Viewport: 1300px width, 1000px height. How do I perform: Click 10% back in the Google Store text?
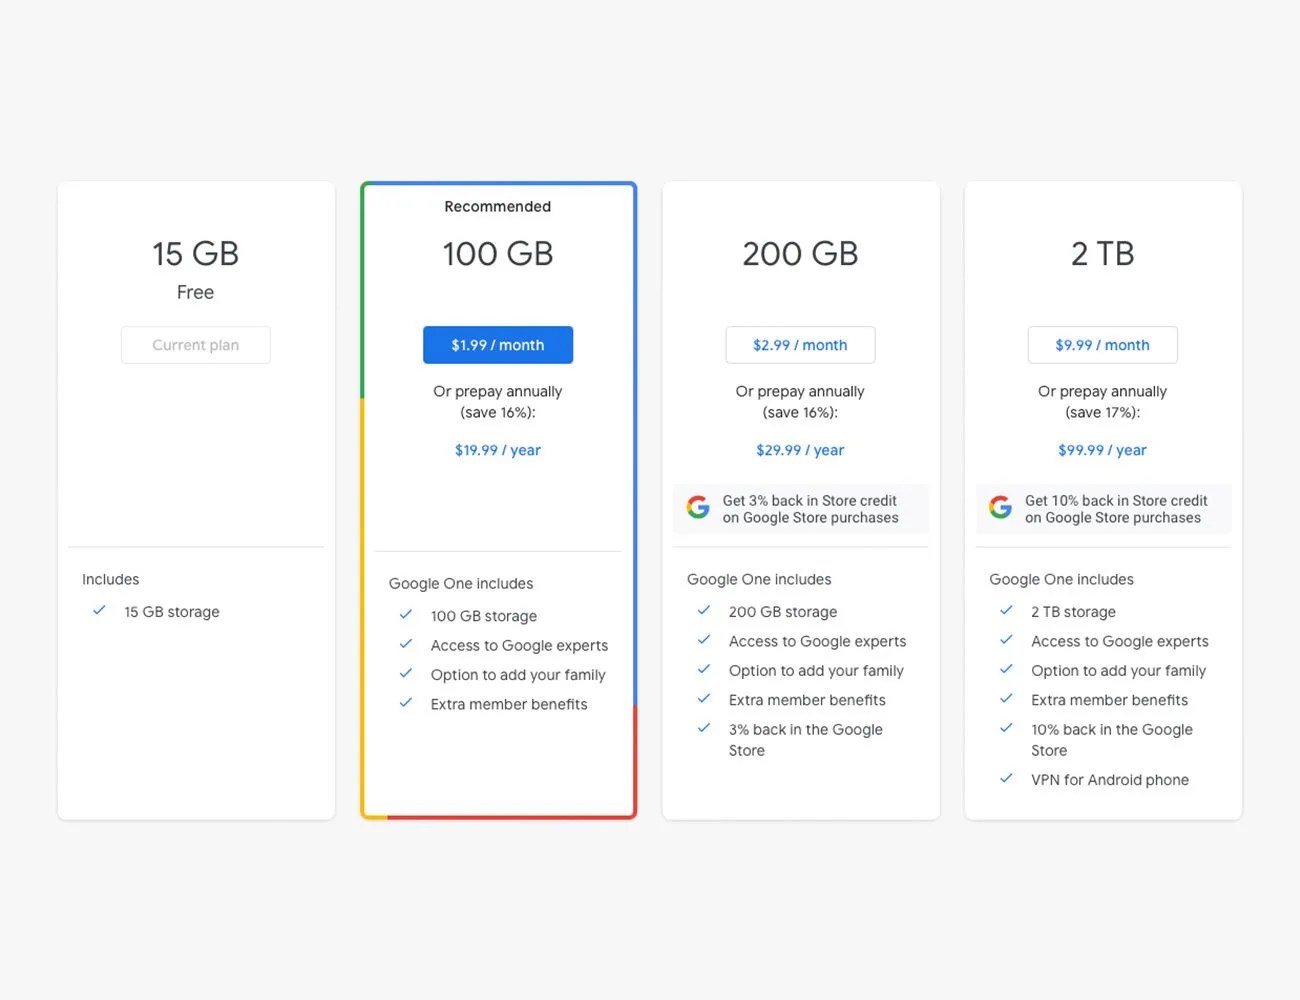pyautogui.click(x=1112, y=740)
